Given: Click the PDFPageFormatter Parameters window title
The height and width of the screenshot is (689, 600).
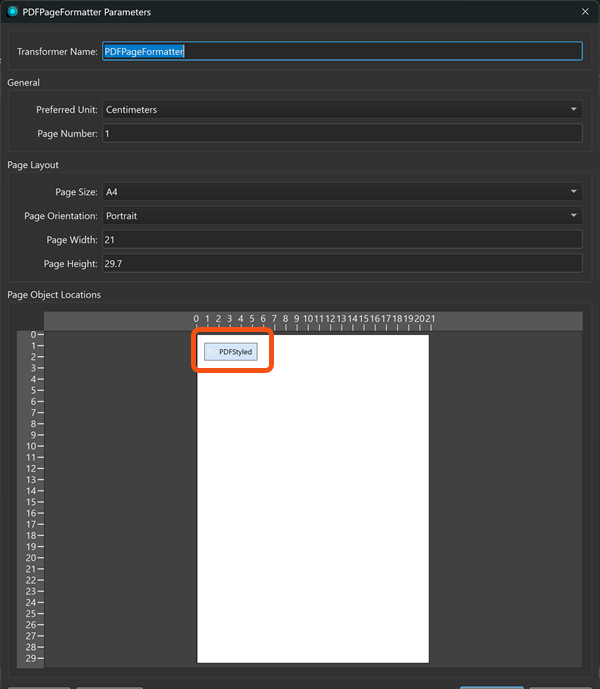Looking at the screenshot, I should click(x=87, y=12).
